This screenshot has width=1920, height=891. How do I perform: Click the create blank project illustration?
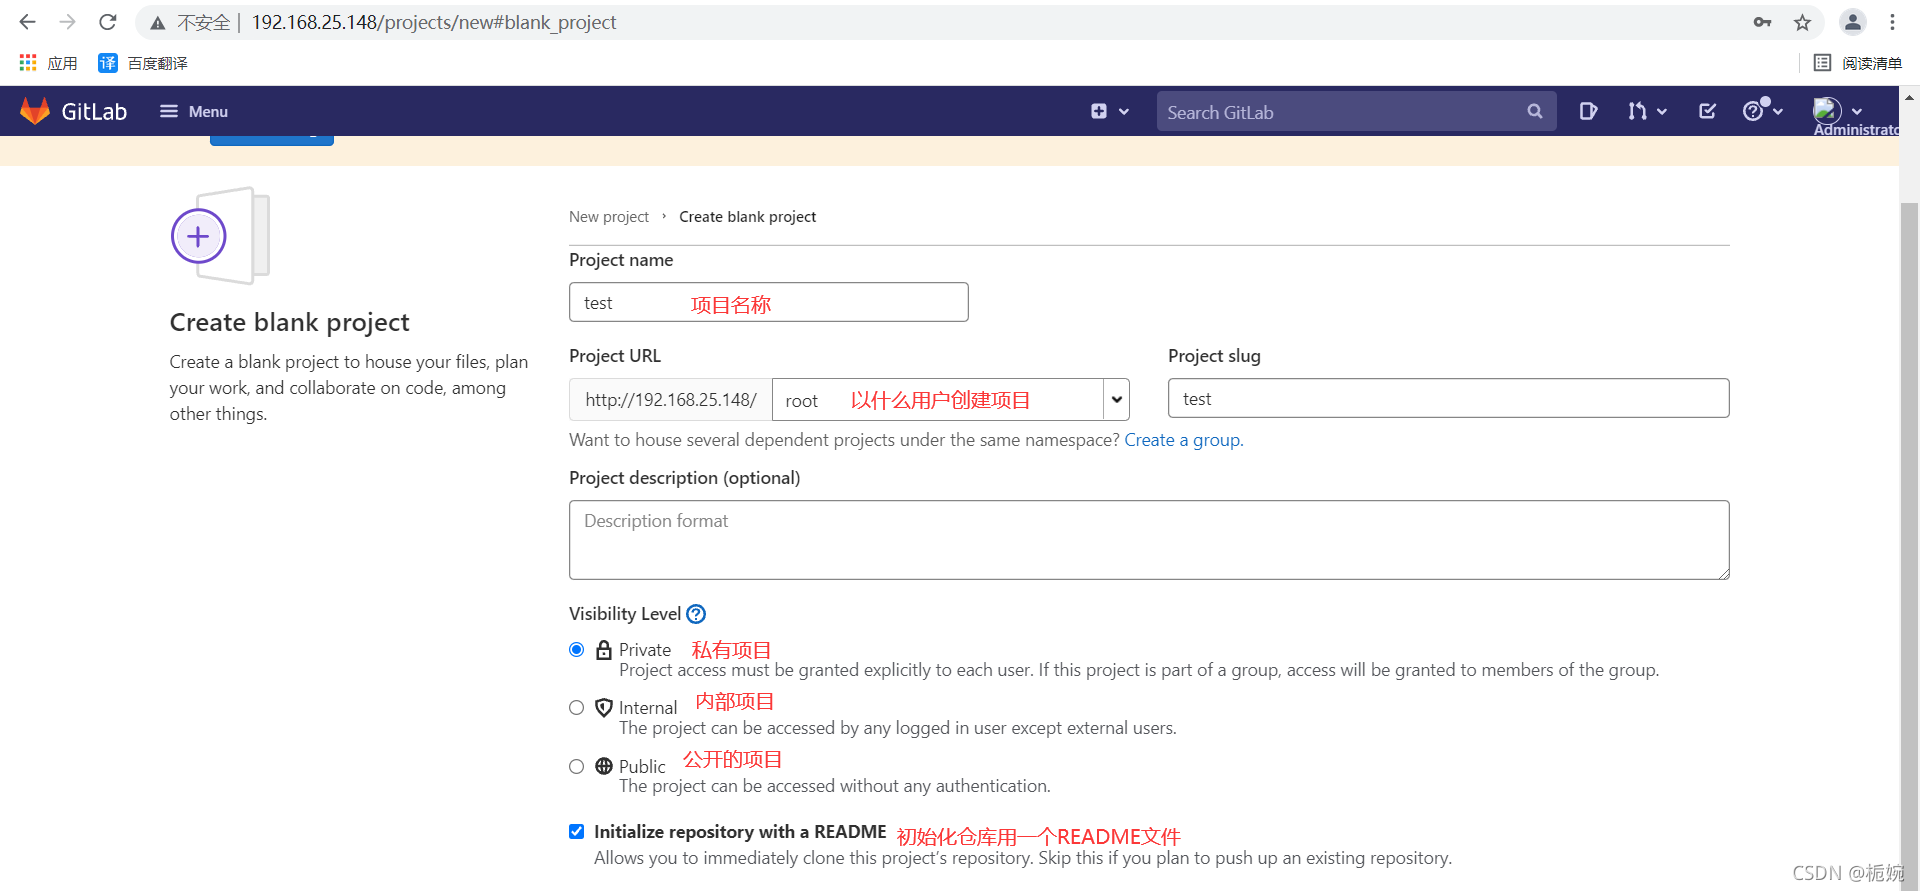click(x=221, y=236)
